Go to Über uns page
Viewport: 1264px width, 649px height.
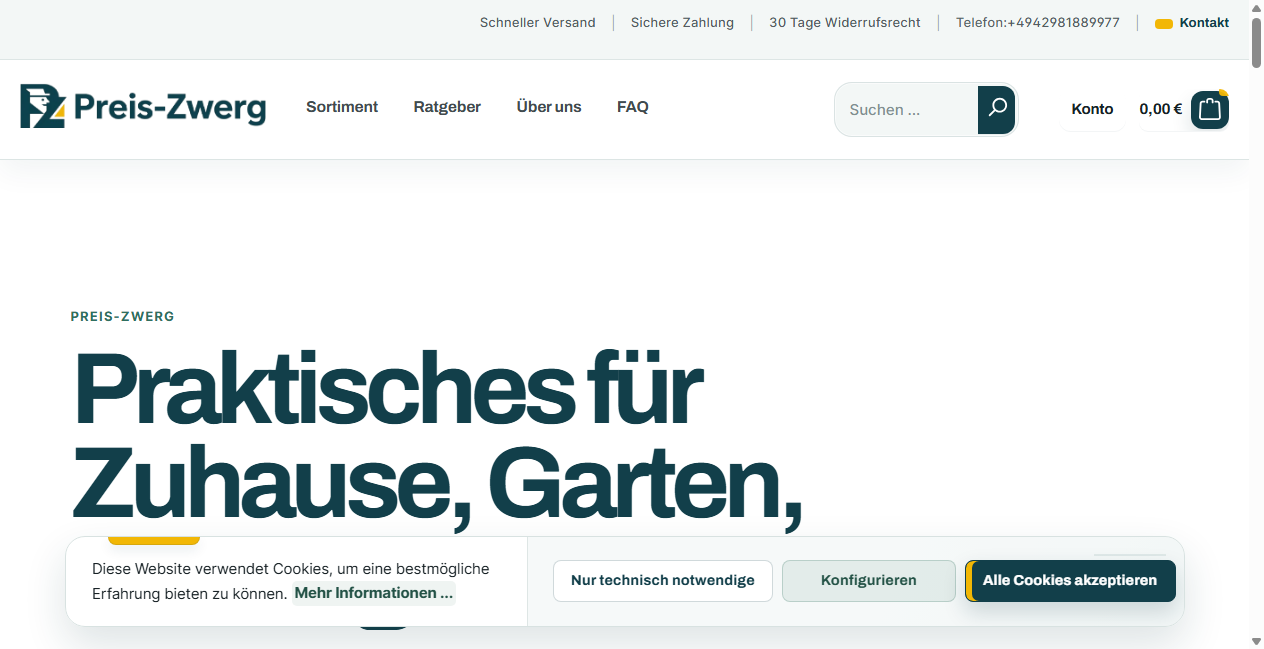coord(549,107)
